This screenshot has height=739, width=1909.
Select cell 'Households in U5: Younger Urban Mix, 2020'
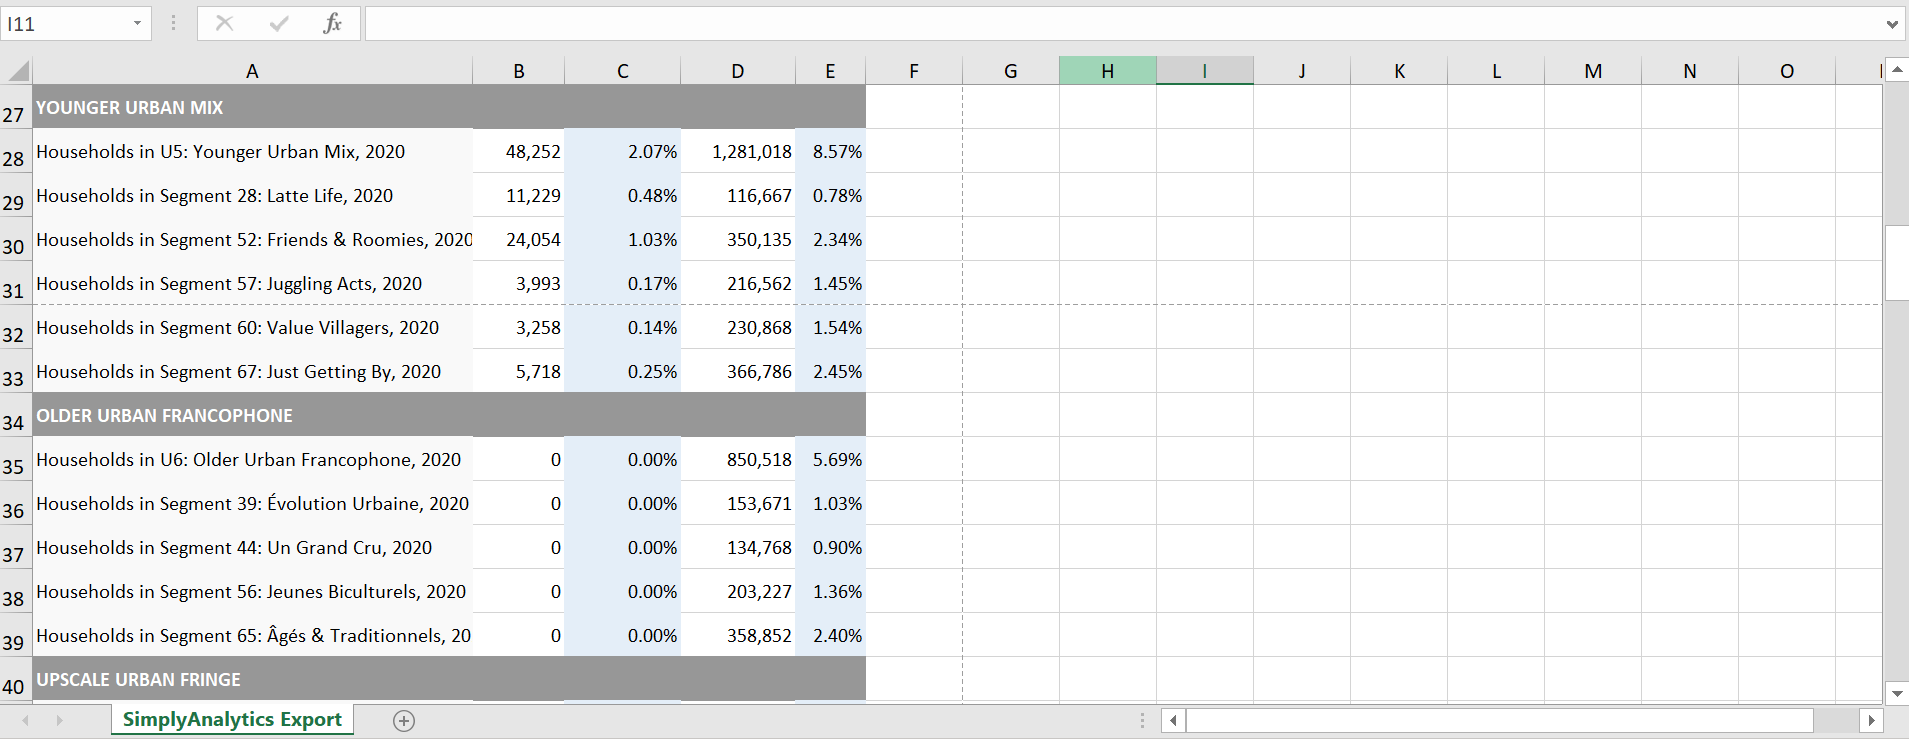(252, 151)
